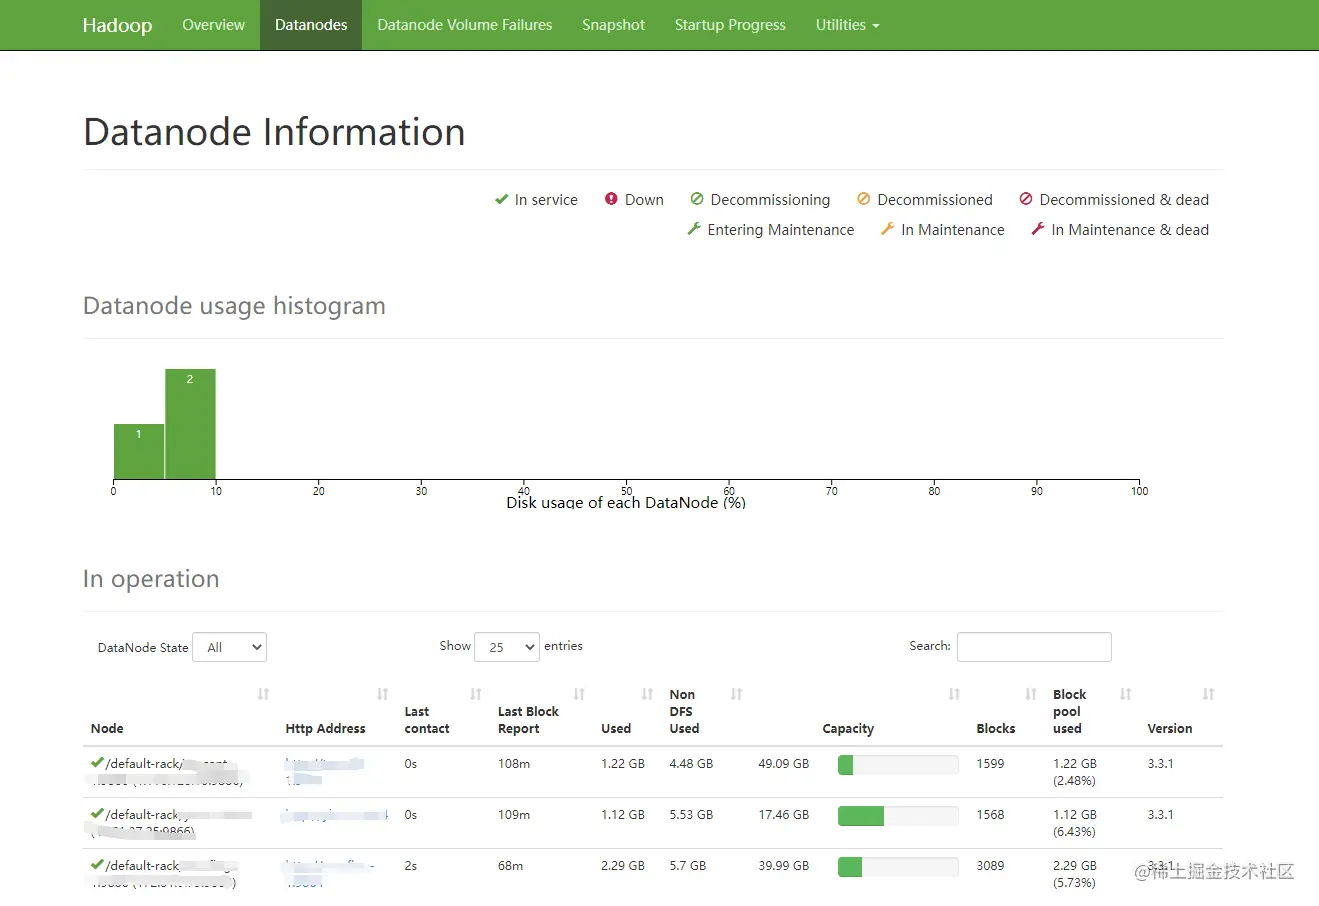Open the Show entries count dropdown
1319x906 pixels.
pos(507,647)
